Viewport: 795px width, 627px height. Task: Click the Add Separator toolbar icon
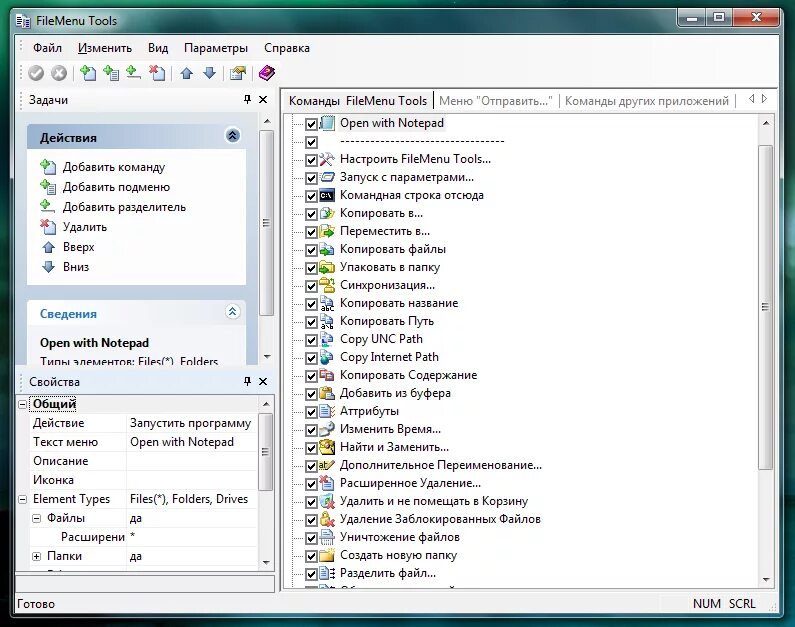pyautogui.click(x=133, y=73)
